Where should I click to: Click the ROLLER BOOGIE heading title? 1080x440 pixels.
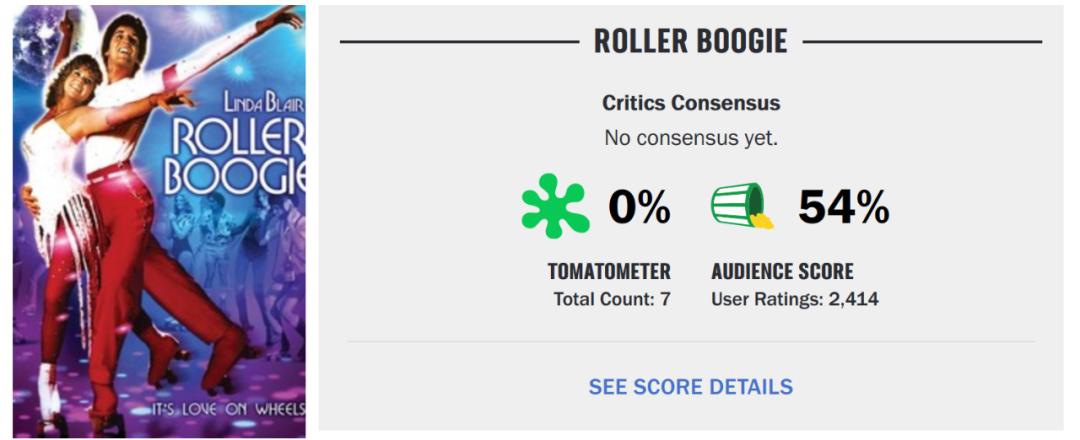click(690, 41)
